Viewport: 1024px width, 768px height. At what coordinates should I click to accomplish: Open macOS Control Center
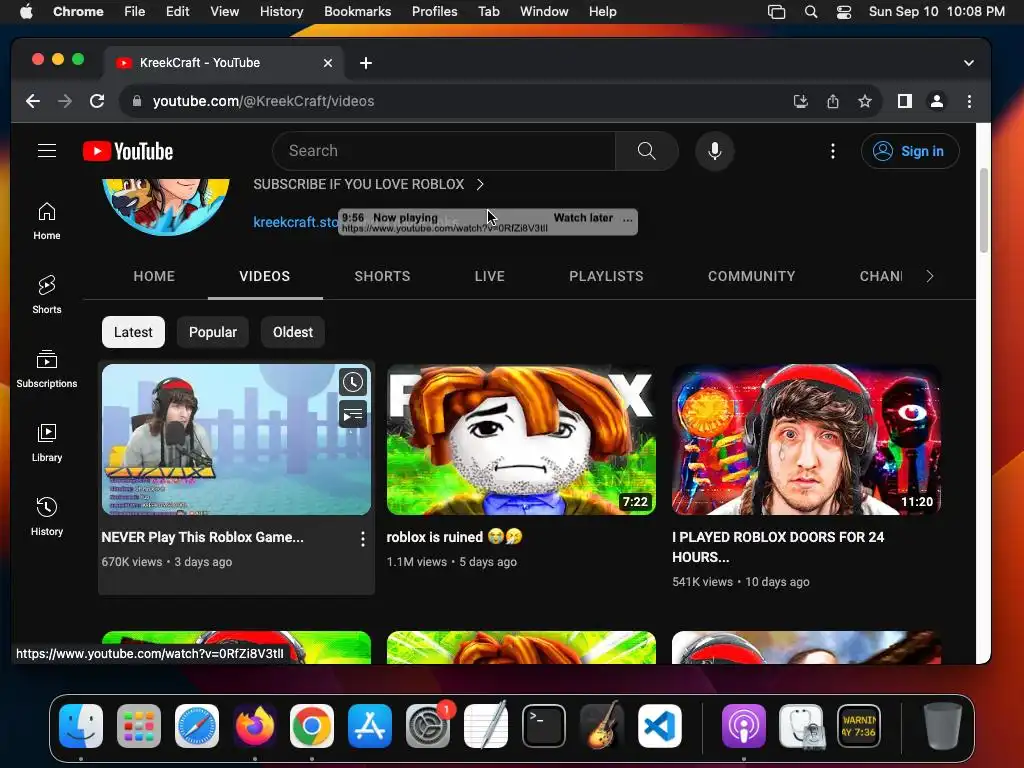click(844, 12)
